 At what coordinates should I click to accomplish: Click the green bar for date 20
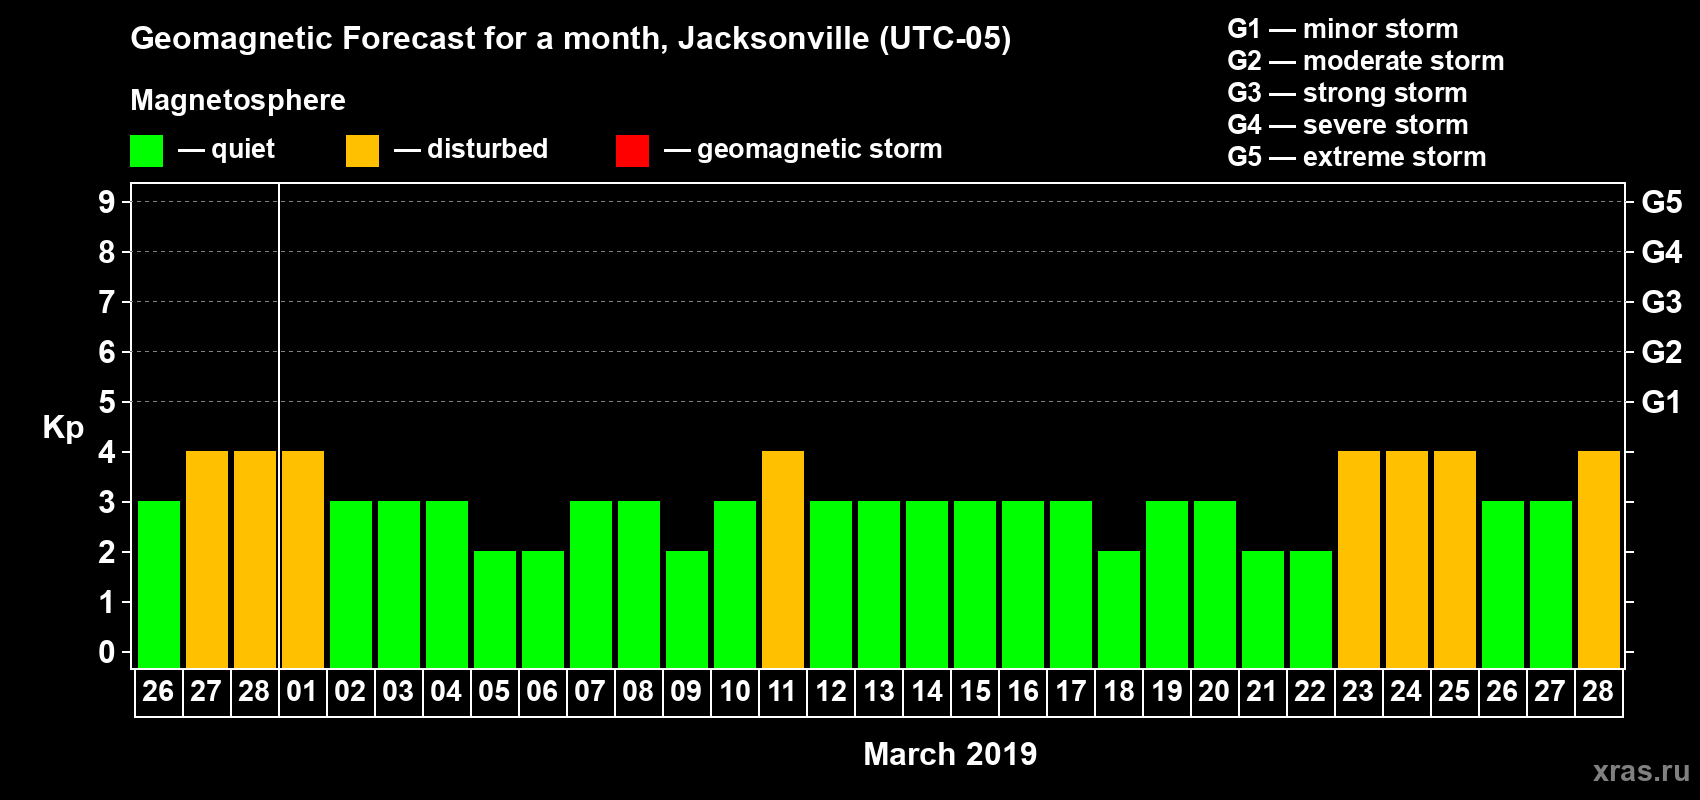coord(1215,584)
